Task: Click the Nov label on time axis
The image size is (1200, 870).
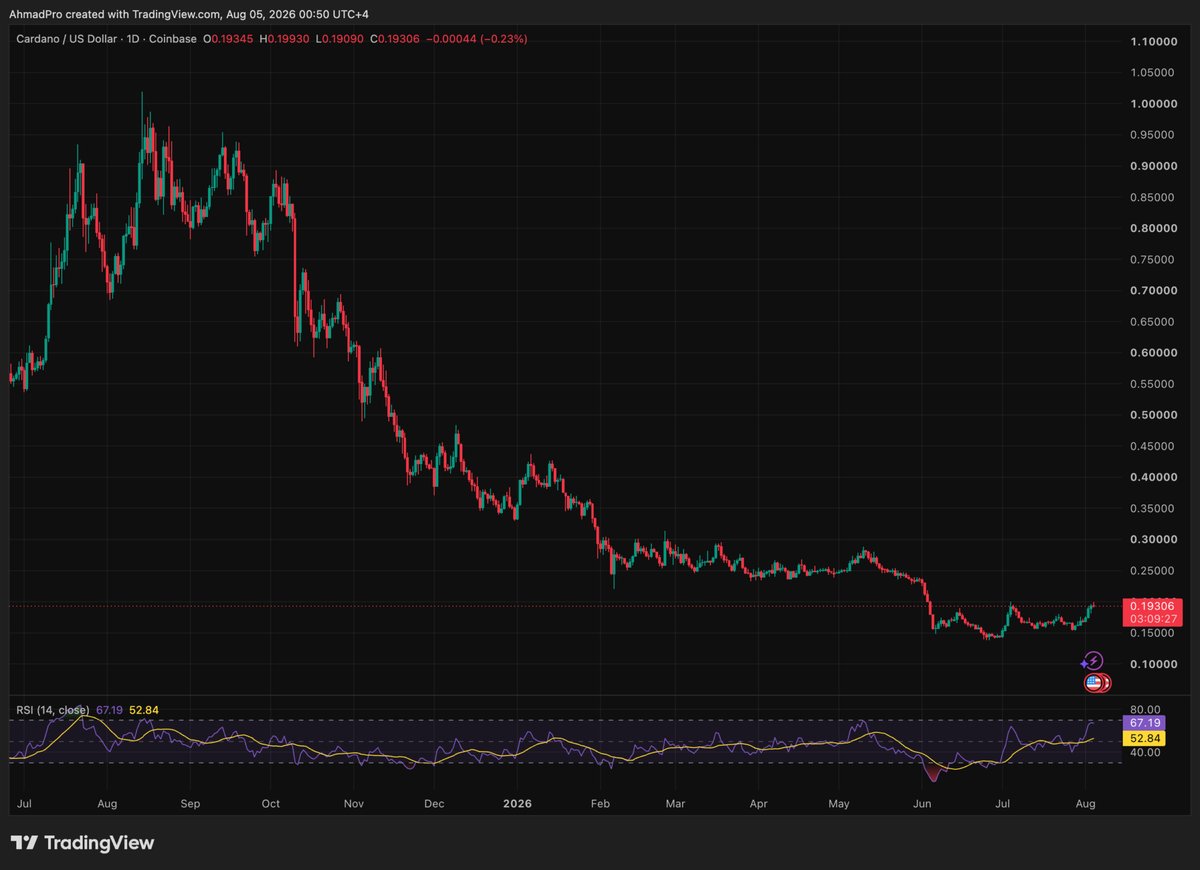Action: 352,803
